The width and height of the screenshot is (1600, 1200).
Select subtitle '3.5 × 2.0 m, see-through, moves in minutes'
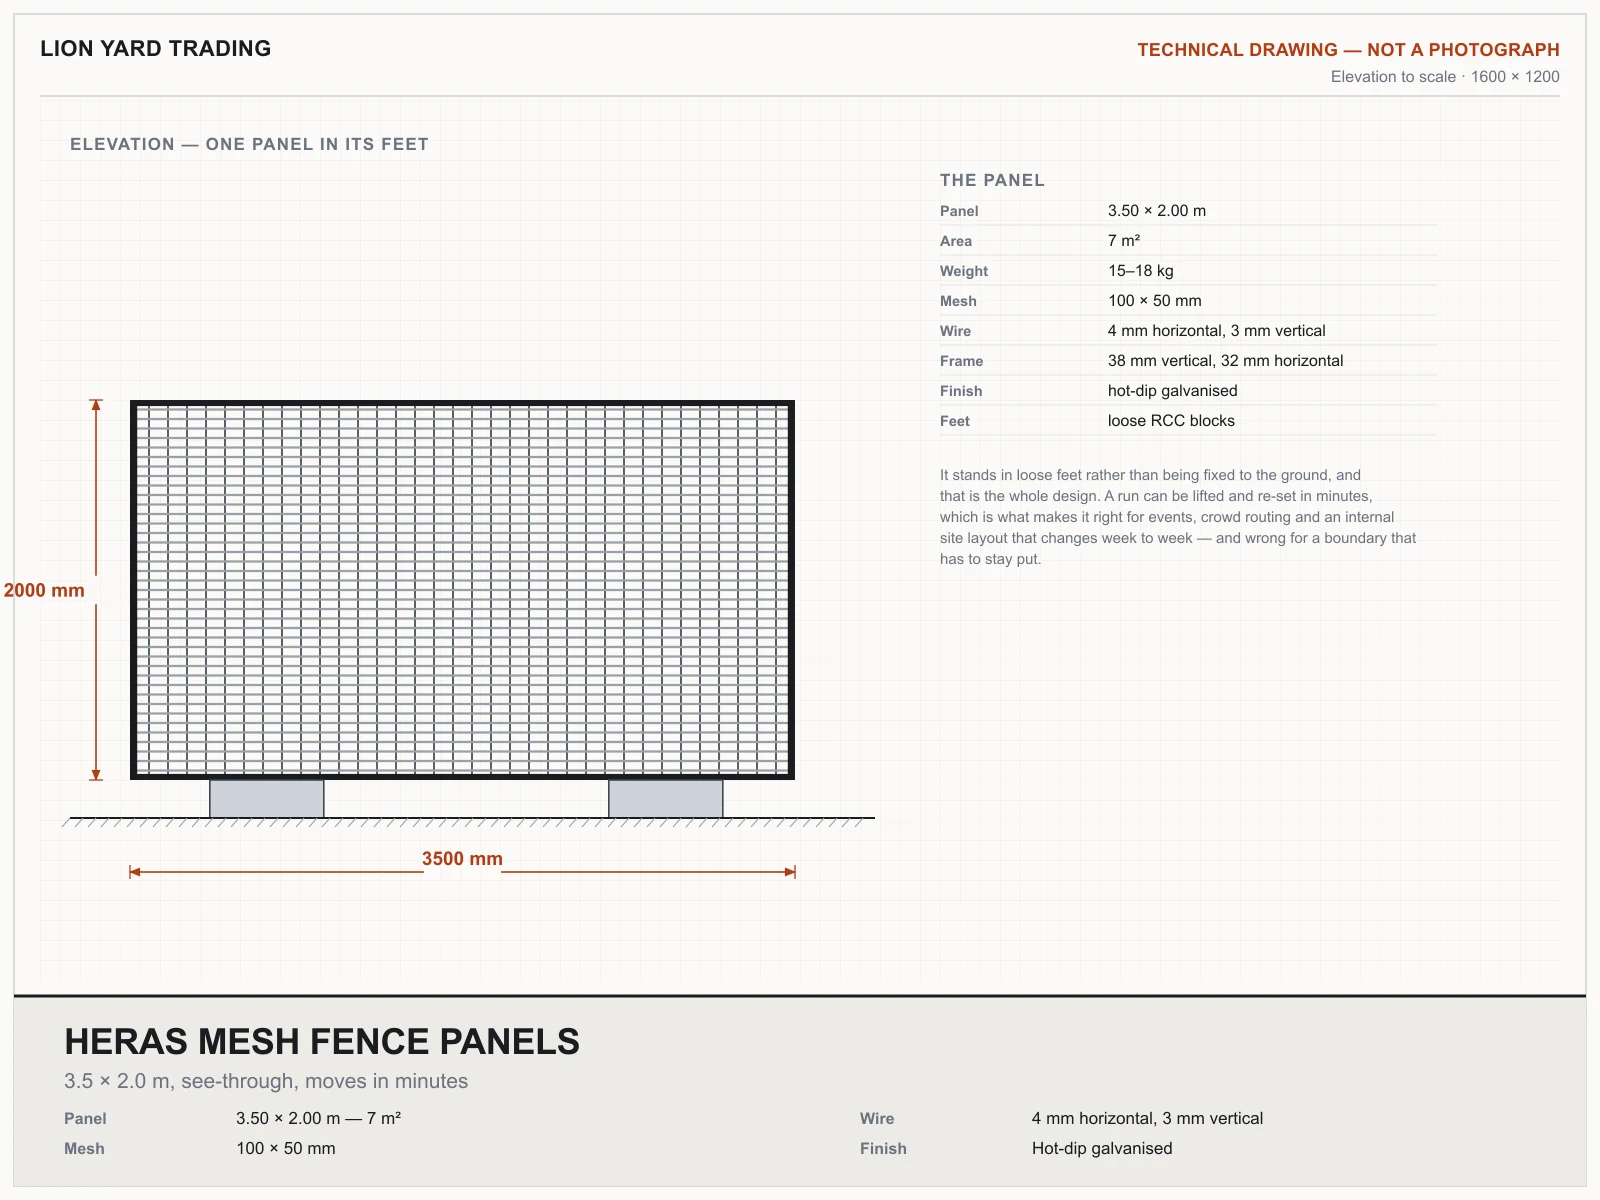click(x=266, y=1081)
